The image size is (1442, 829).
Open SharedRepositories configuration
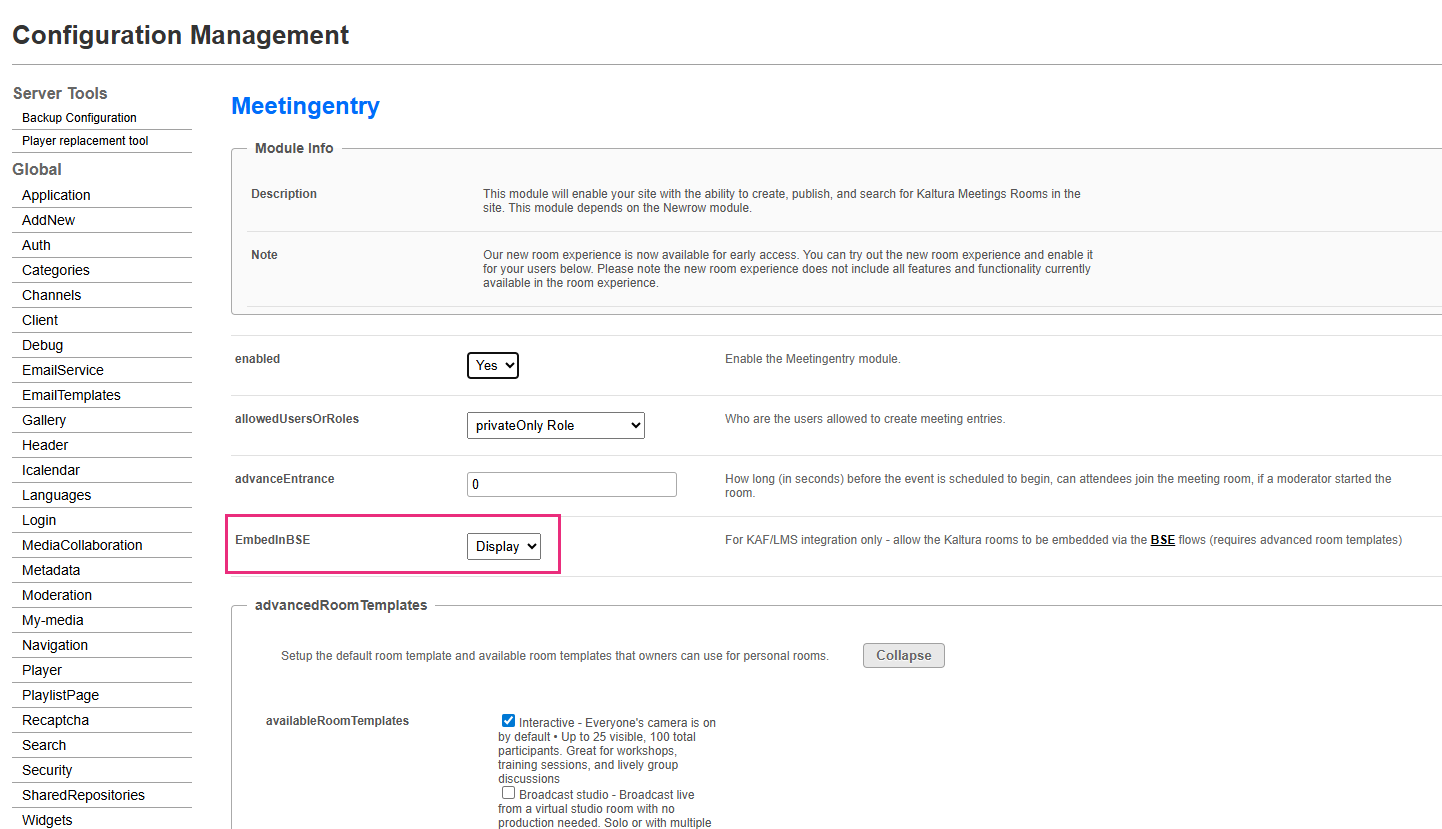pyautogui.click(x=83, y=795)
